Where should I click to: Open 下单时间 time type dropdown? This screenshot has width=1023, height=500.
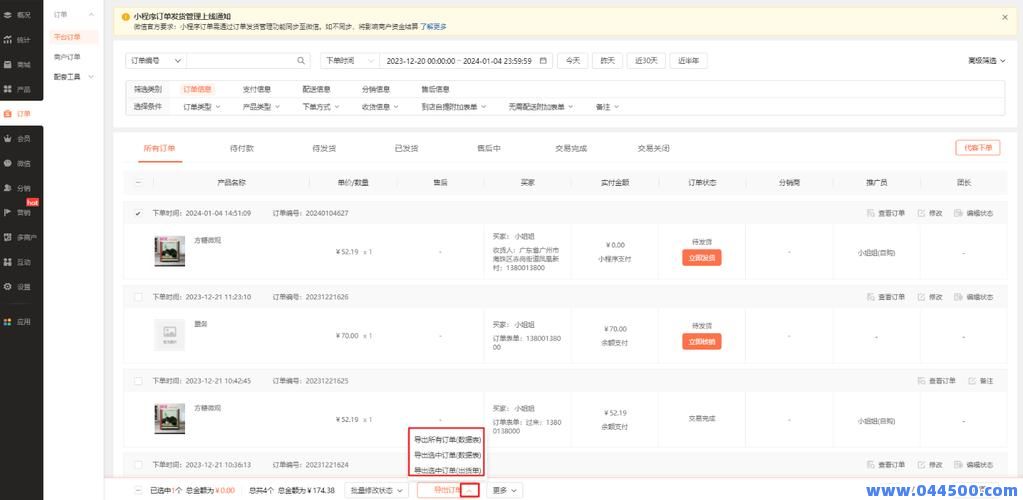pyautogui.click(x=350, y=61)
